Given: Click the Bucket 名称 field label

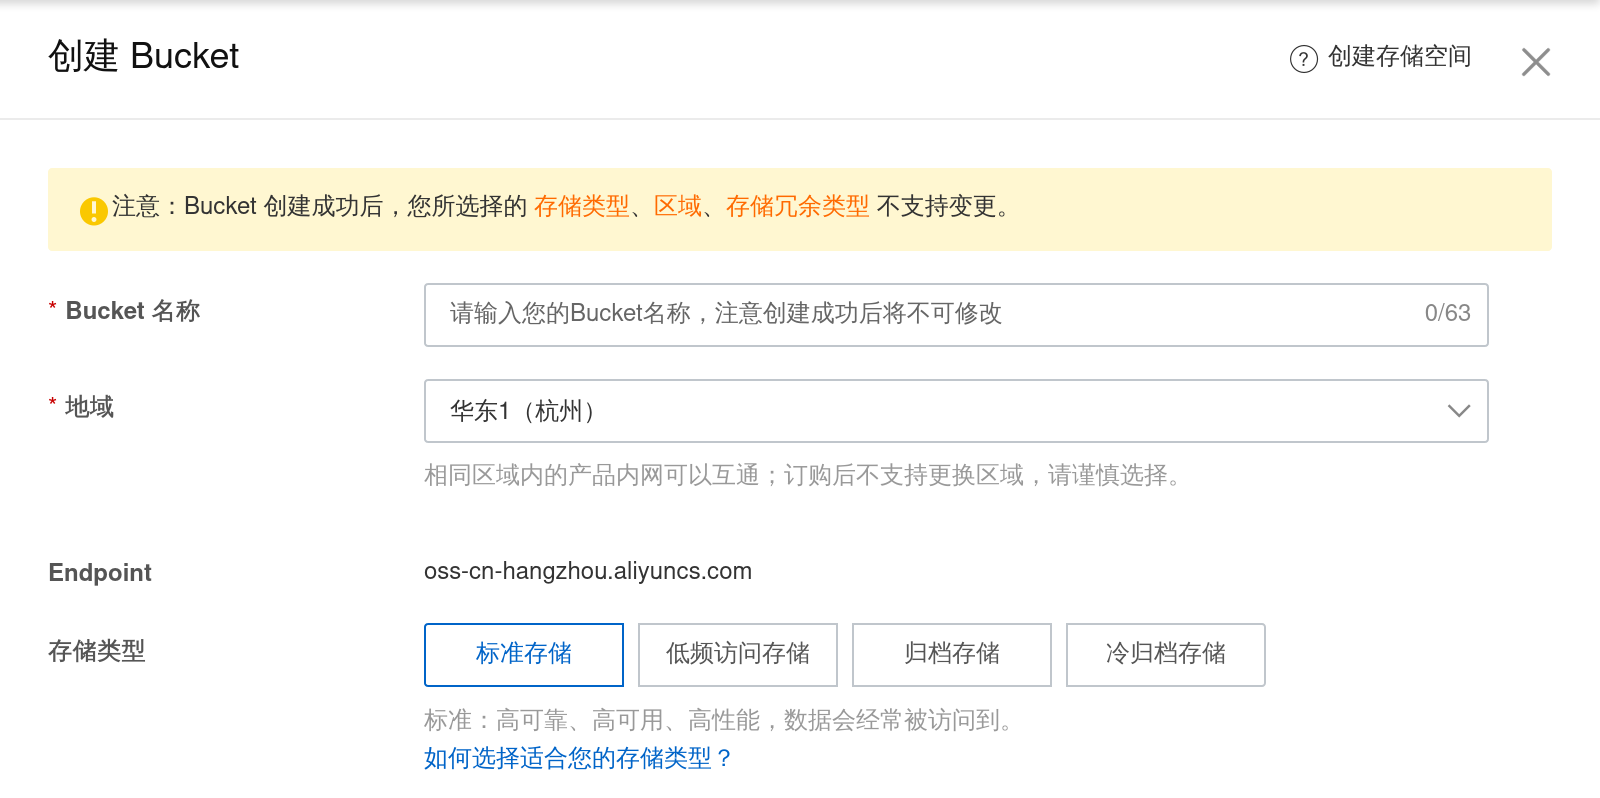Looking at the screenshot, I should (133, 311).
